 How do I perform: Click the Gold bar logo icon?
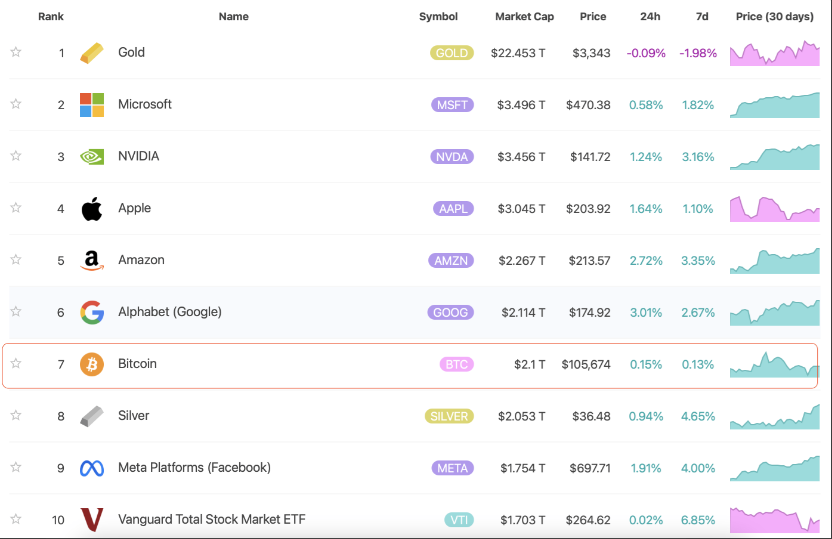pos(92,53)
